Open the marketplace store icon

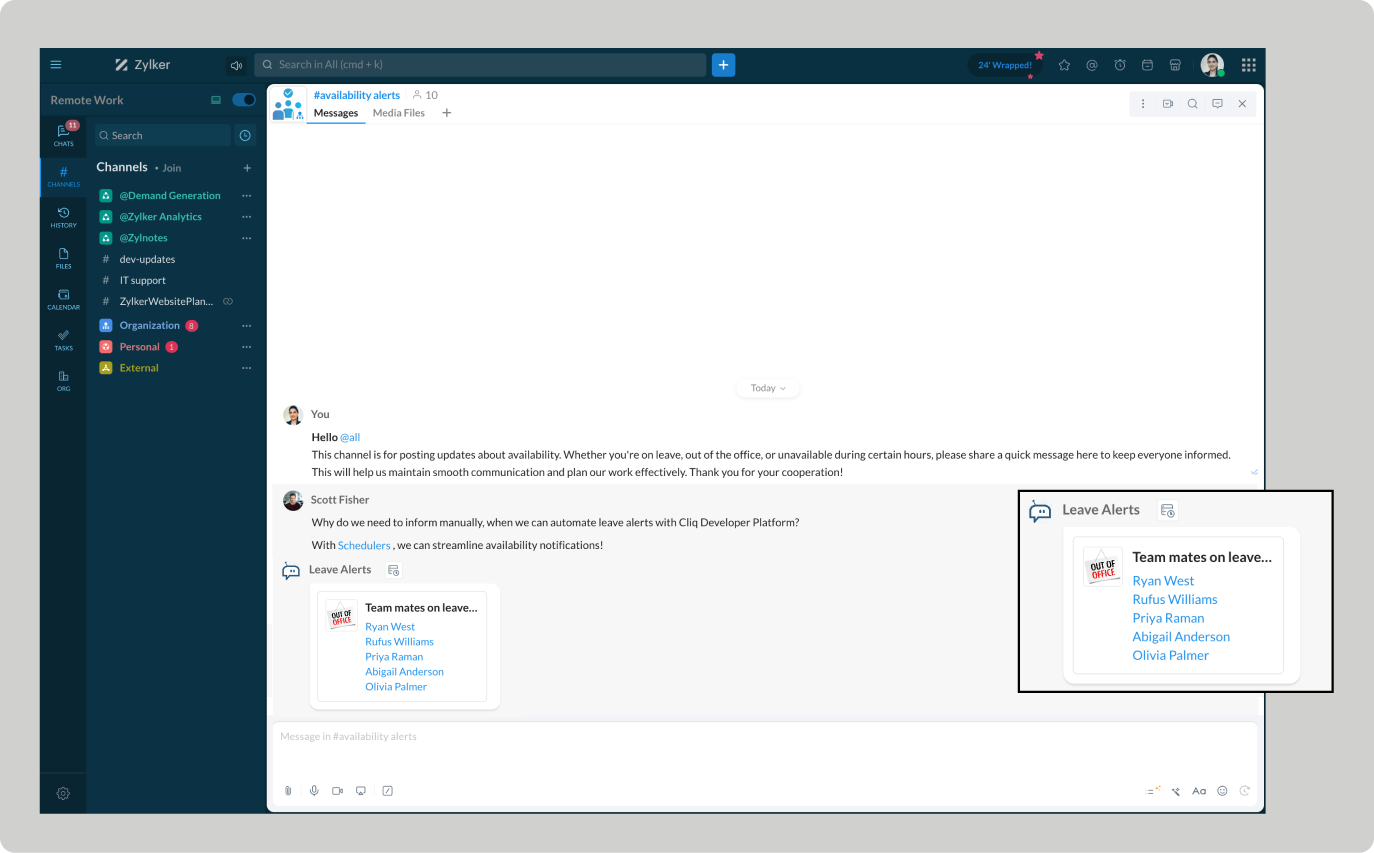1175,65
